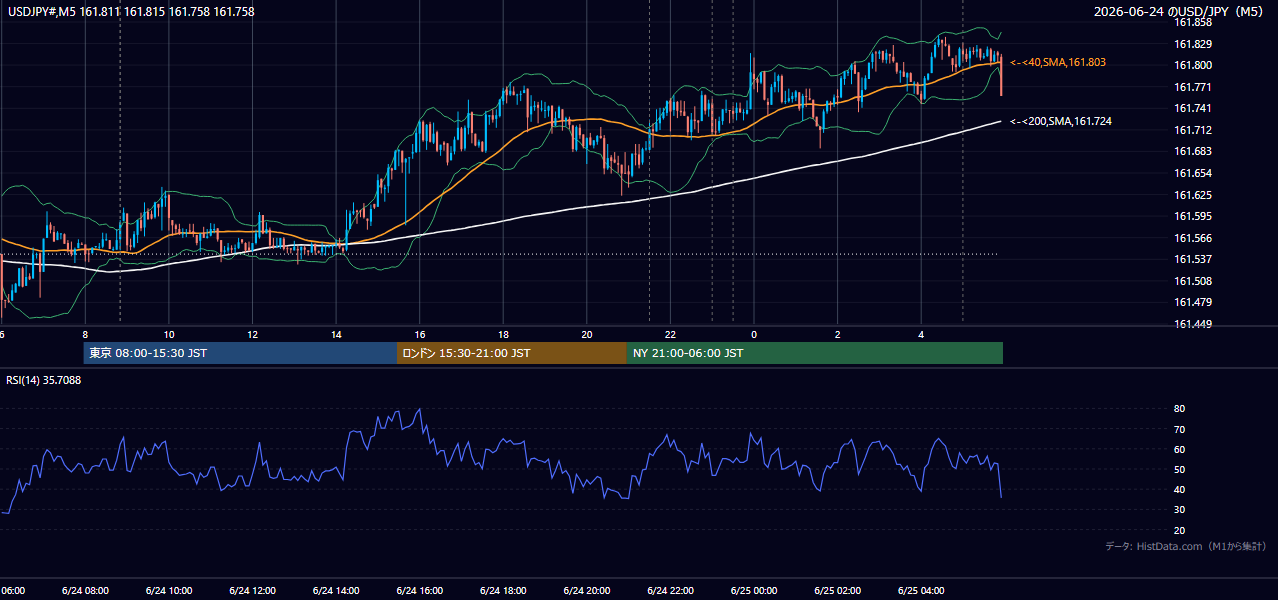Click price axis label 161.800
Screen dimensions: 1278x600
(x=1192, y=65)
